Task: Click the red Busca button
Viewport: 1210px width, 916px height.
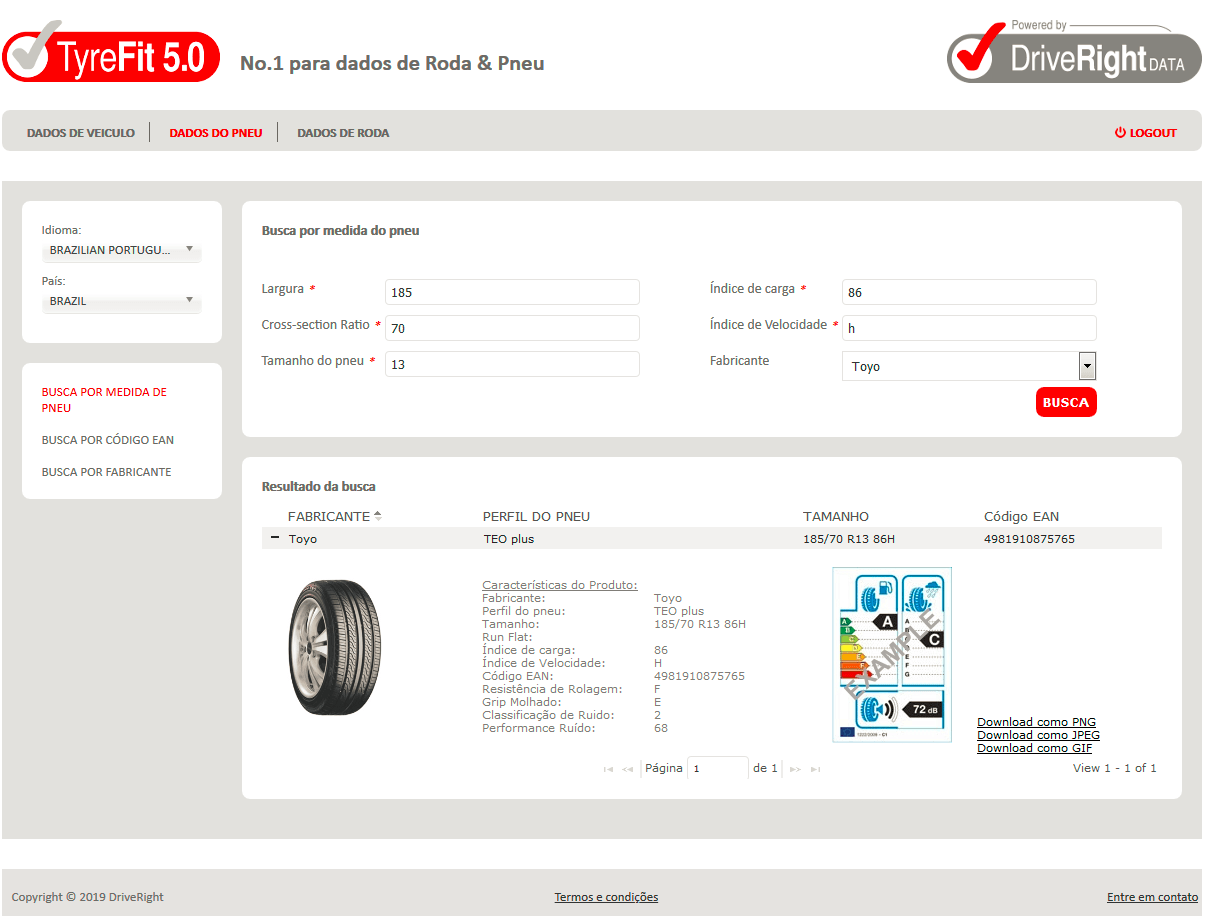Action: tap(1066, 402)
